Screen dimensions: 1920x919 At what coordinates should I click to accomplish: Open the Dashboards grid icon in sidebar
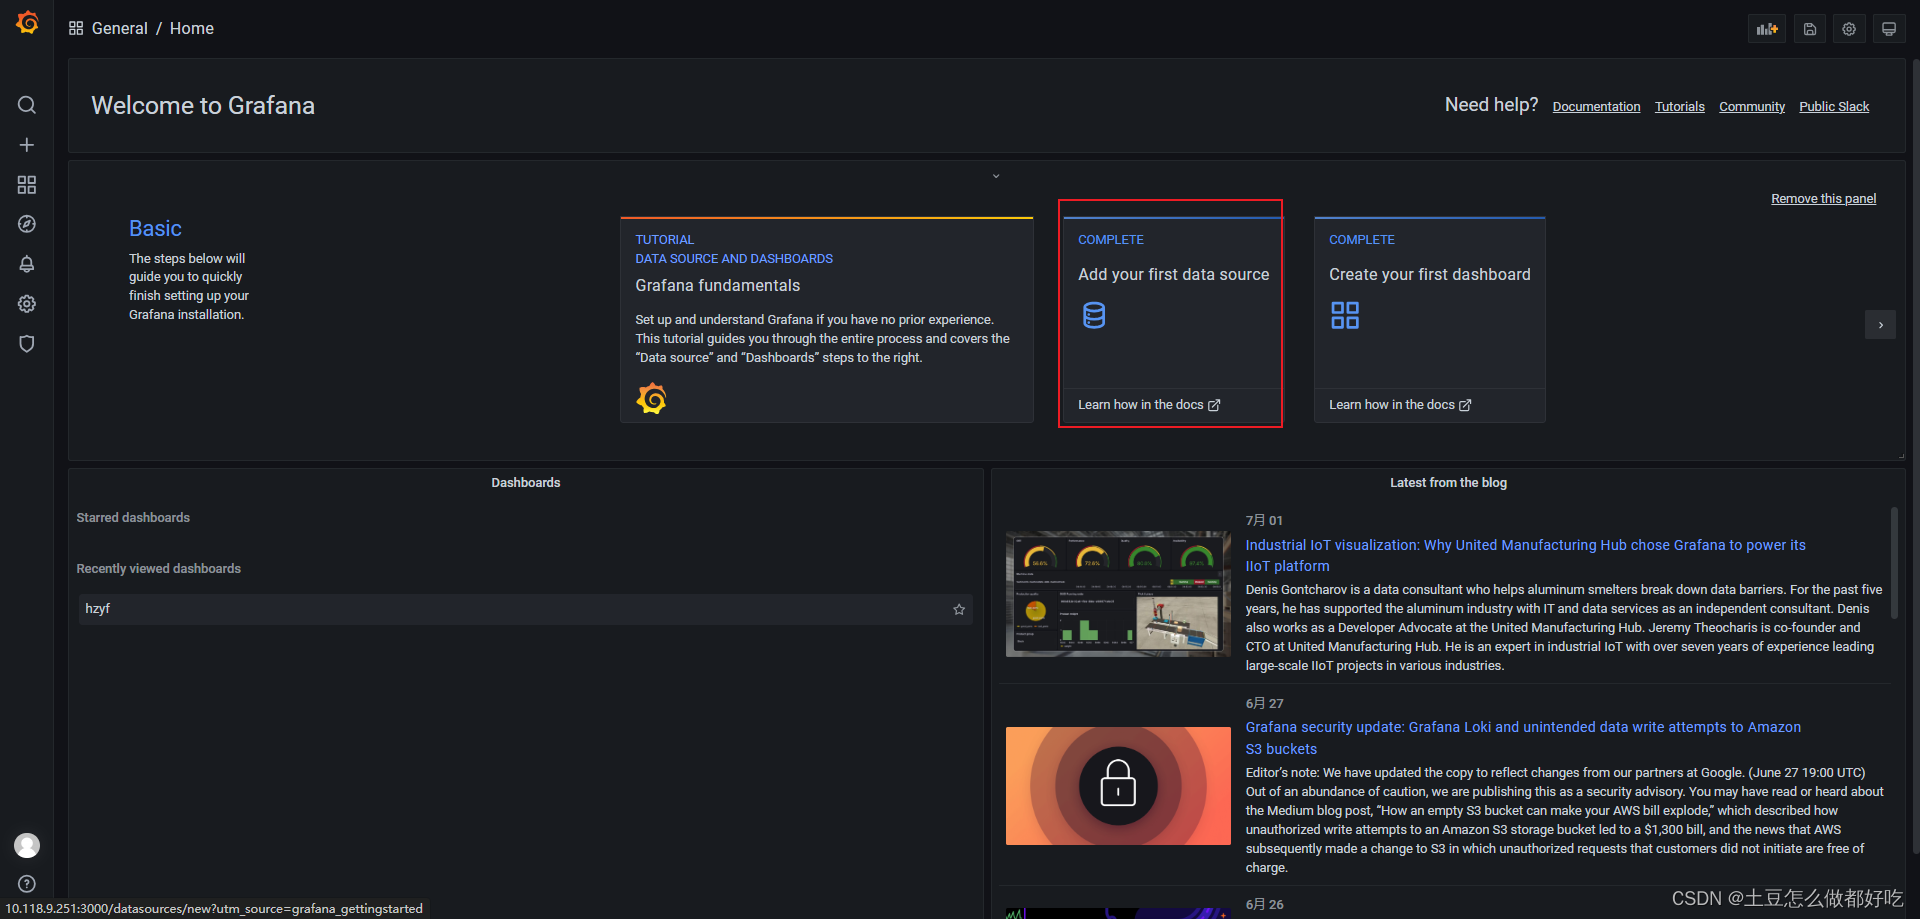click(x=27, y=185)
